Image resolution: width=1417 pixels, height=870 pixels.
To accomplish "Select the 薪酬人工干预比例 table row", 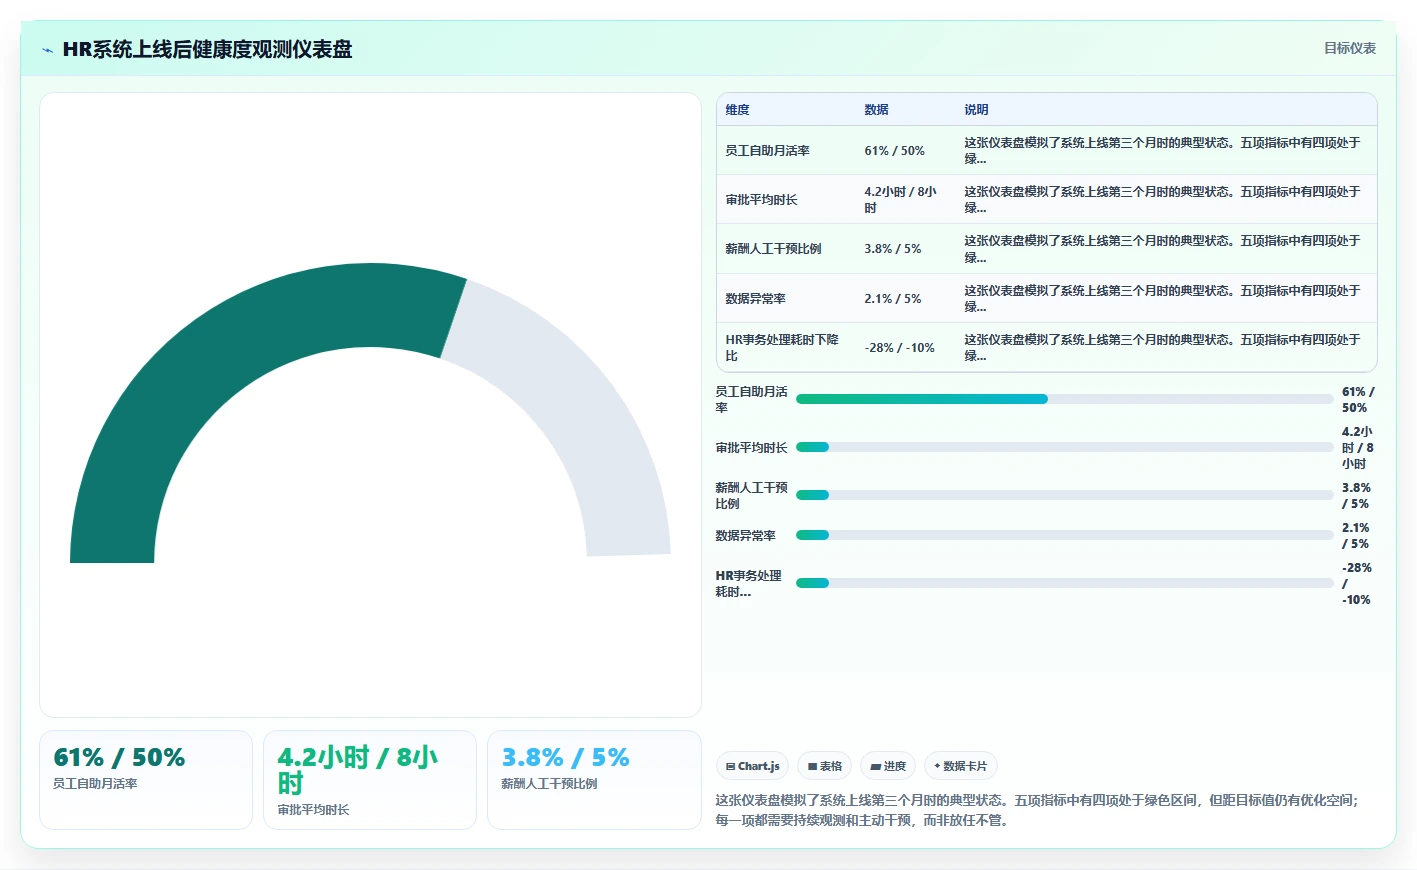I will click(1047, 249).
